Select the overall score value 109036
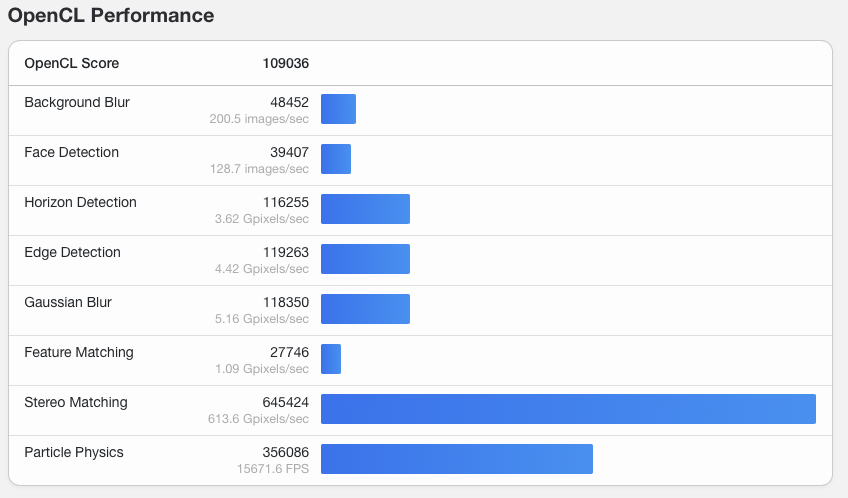Screen dimensions: 848x498 (285, 63)
